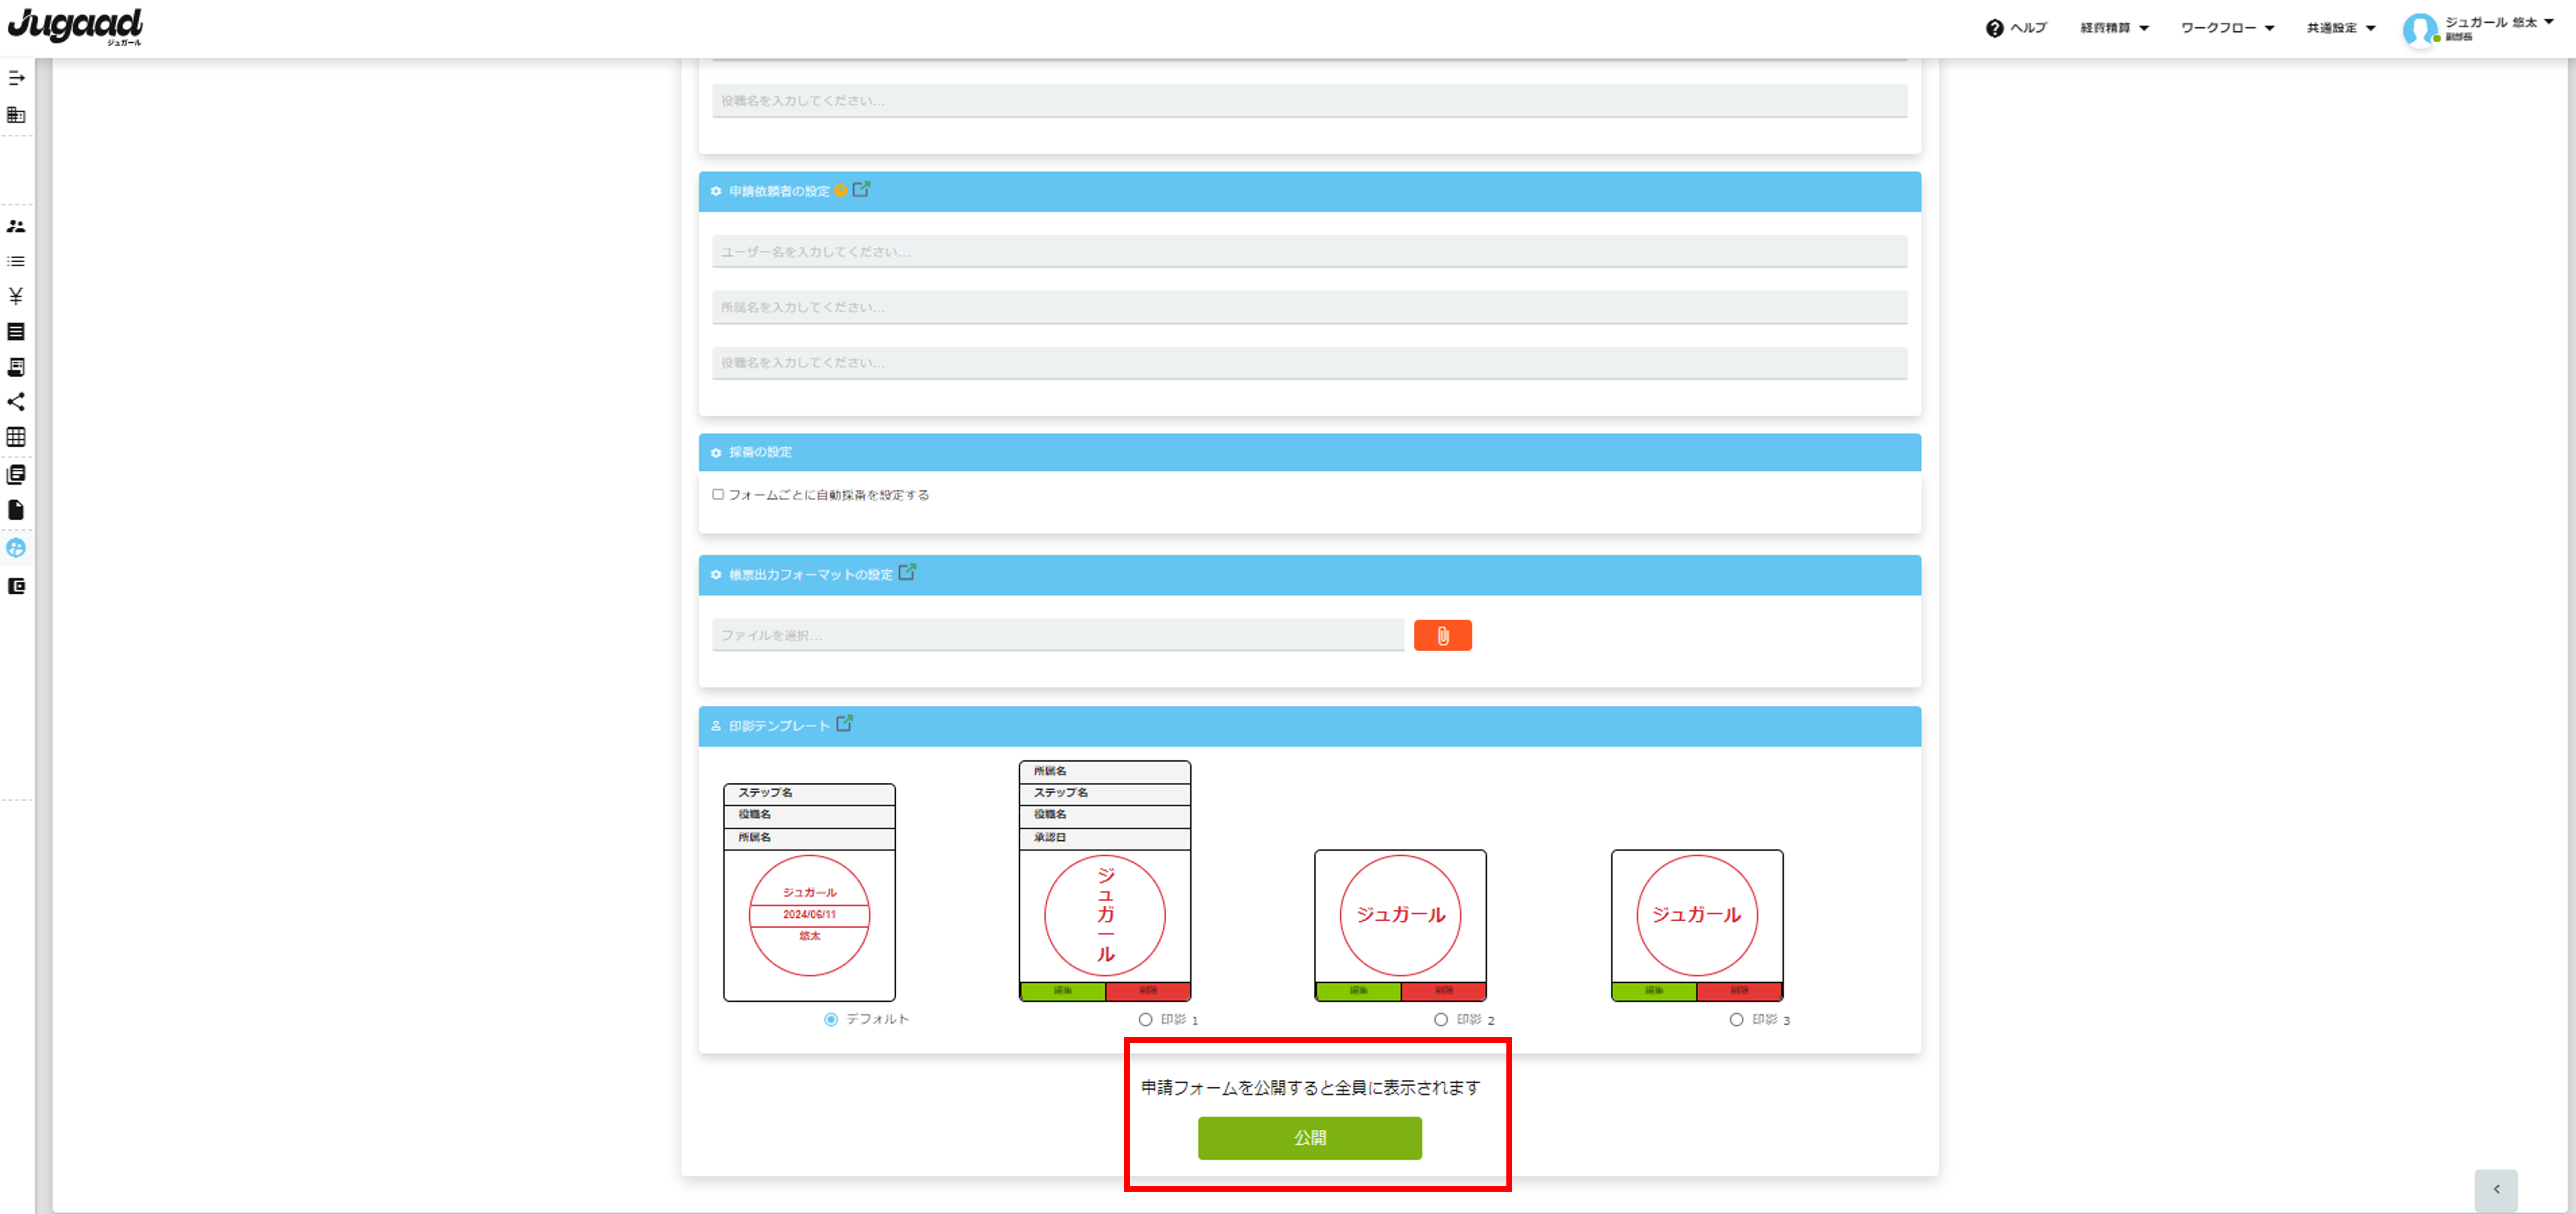Select the 印影 3 radio button
The width and height of the screenshot is (2576, 1214).
coord(1736,1020)
